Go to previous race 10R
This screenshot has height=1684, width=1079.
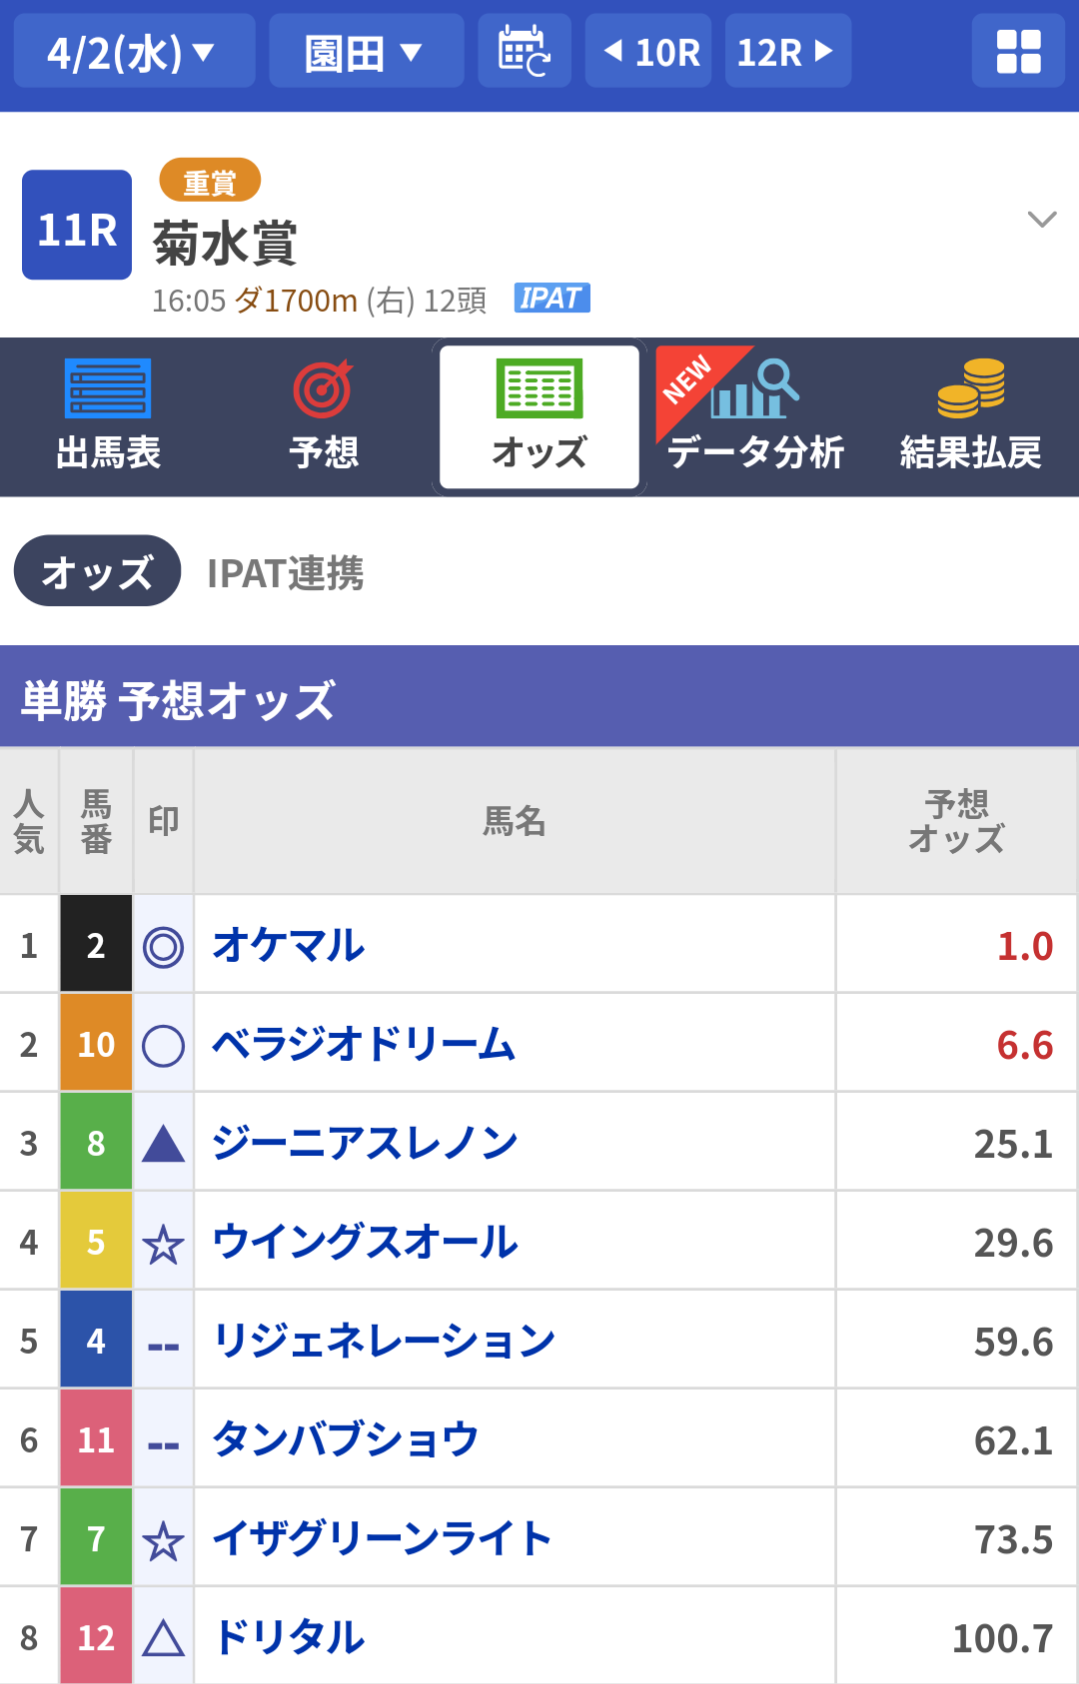[x=648, y=51]
